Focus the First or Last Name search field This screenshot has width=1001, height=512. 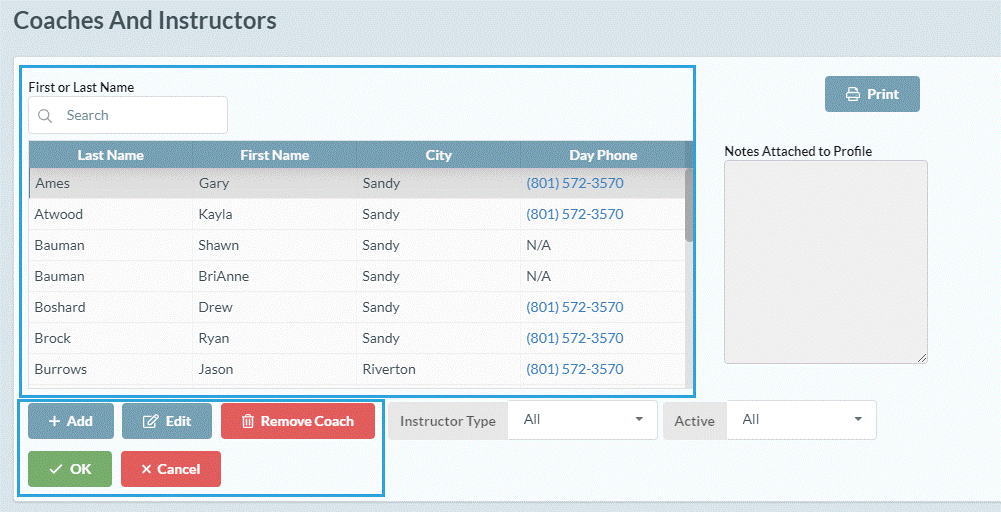(x=140, y=116)
